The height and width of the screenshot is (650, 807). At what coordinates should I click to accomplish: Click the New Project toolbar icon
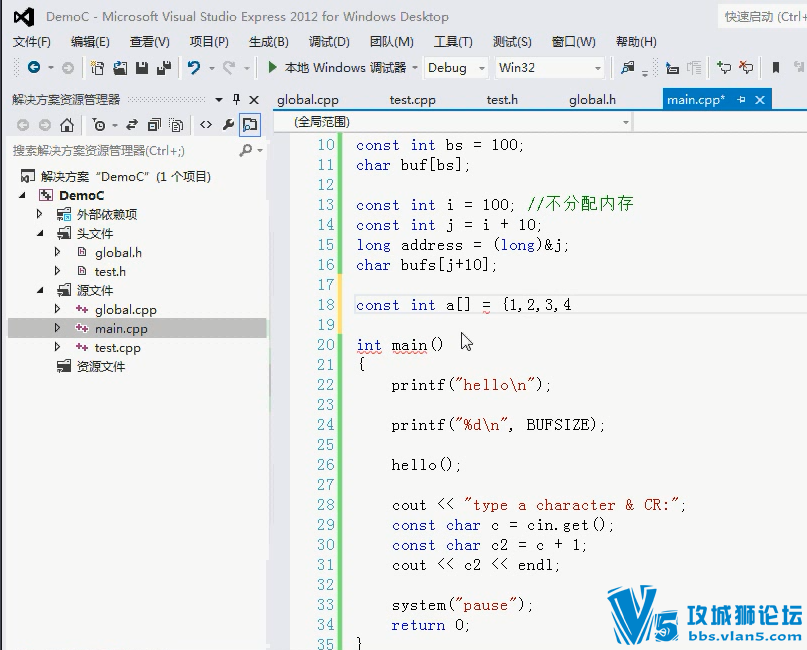(97, 67)
